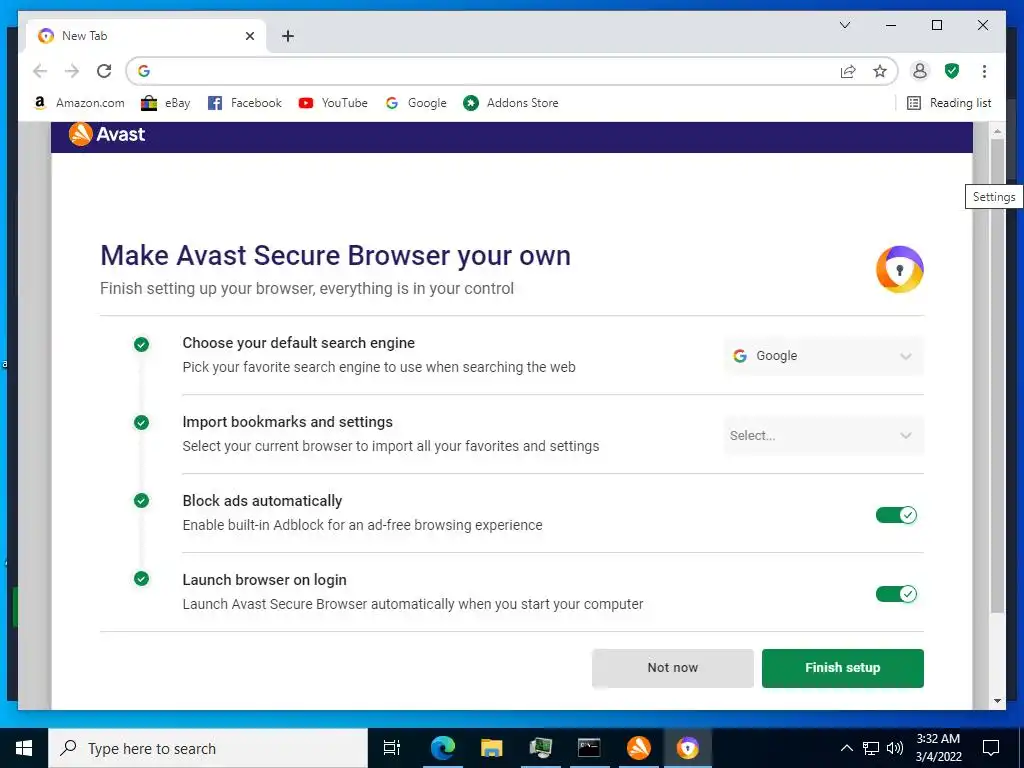The height and width of the screenshot is (768, 1024).
Task: Click the forward navigation arrow
Action: click(x=72, y=71)
